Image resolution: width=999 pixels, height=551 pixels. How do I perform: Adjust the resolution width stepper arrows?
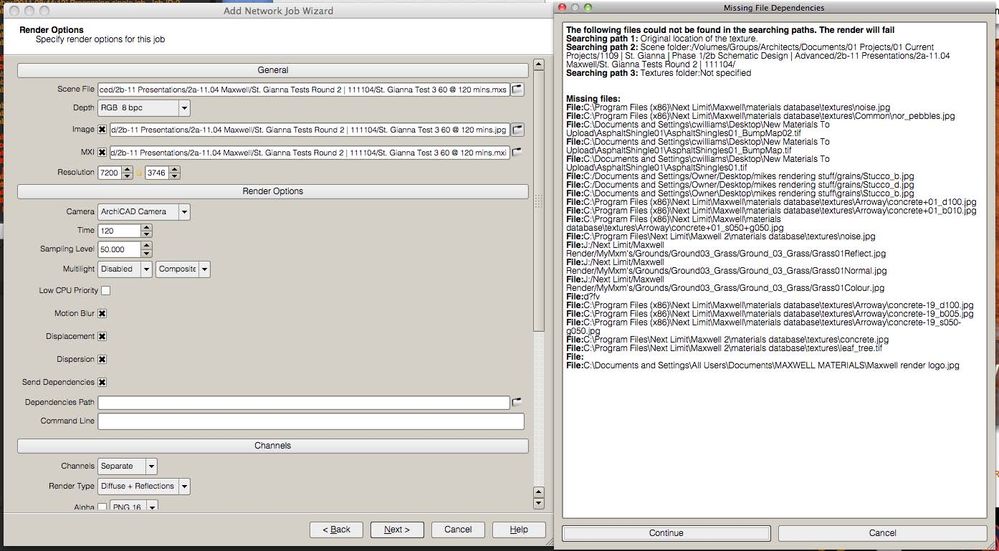tap(127, 173)
